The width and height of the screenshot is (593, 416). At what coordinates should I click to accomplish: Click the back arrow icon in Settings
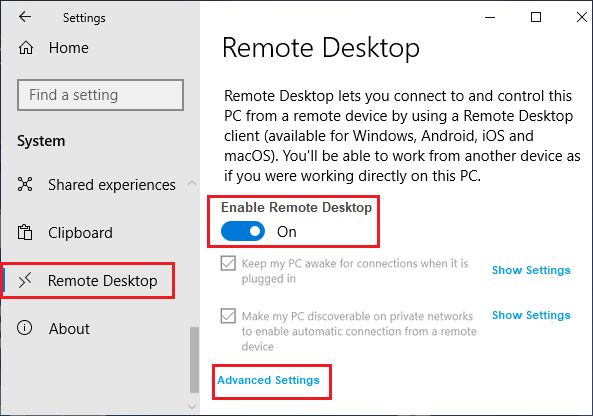[25, 17]
